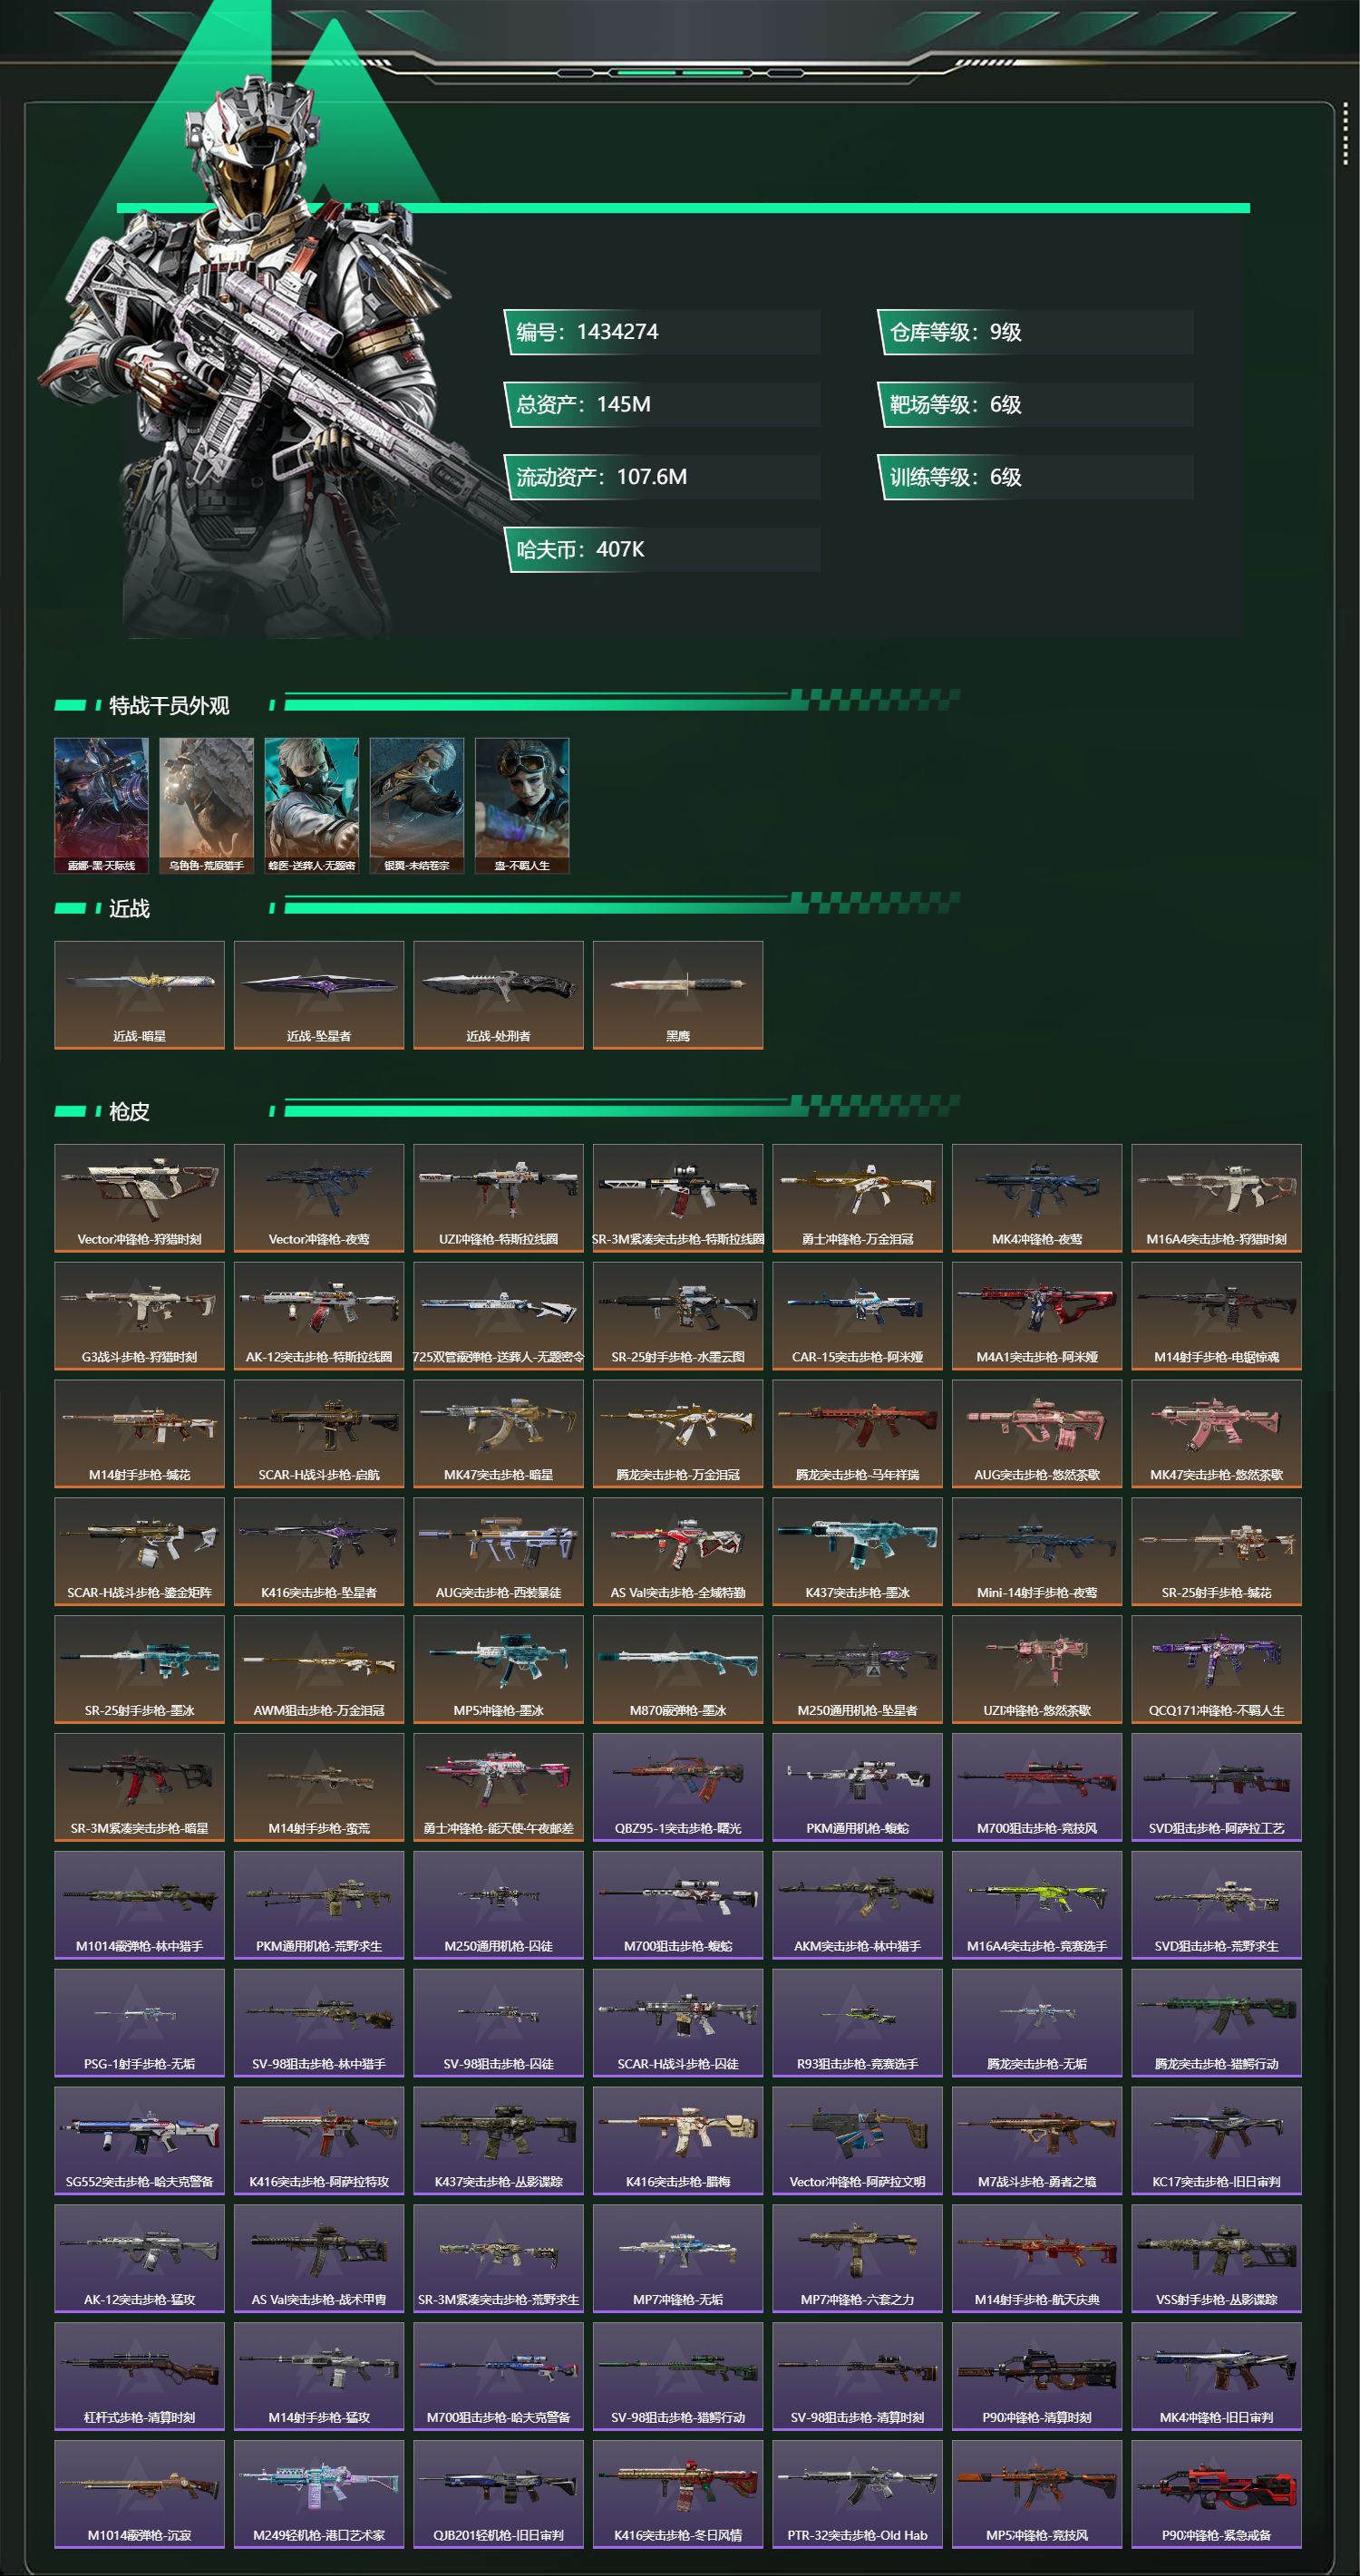Click the 蛊-不羁人生 operator portrait
The width and height of the screenshot is (1360, 2576).
click(522, 806)
